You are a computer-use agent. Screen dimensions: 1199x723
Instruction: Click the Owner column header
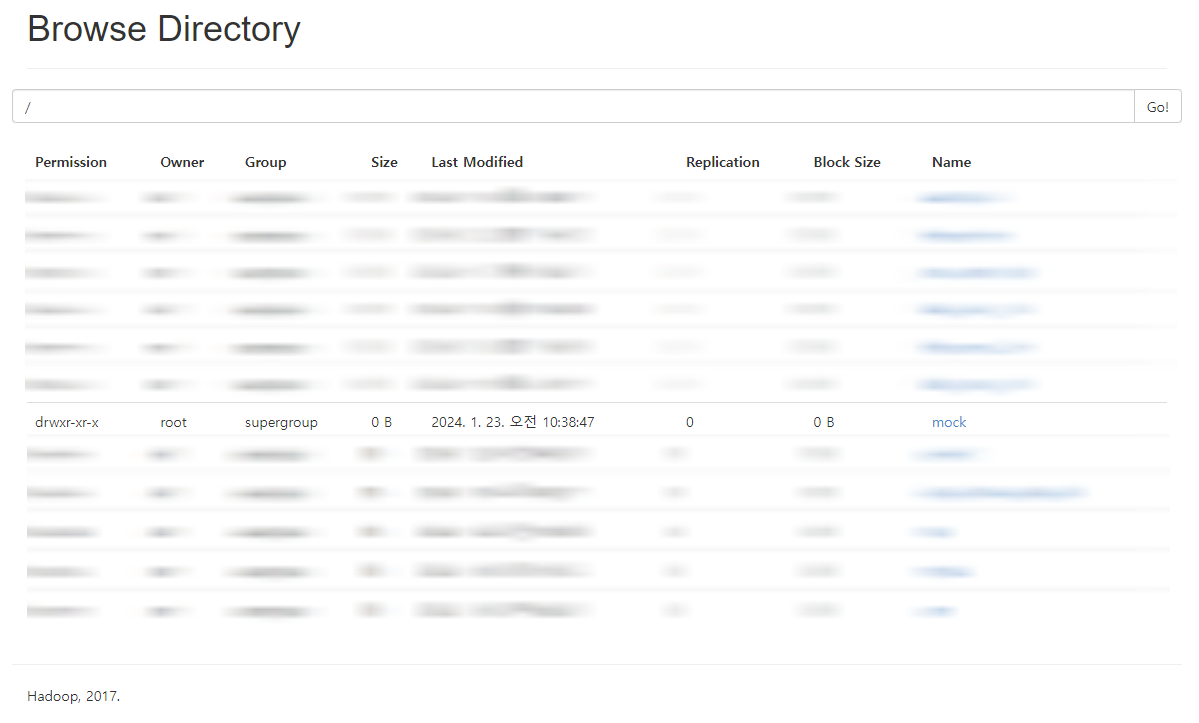tap(182, 162)
